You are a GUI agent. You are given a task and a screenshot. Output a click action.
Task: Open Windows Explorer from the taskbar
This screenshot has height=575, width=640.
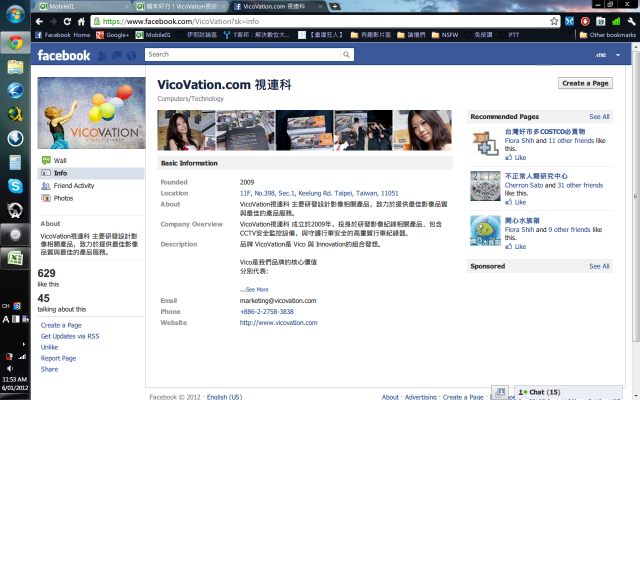coord(15,67)
